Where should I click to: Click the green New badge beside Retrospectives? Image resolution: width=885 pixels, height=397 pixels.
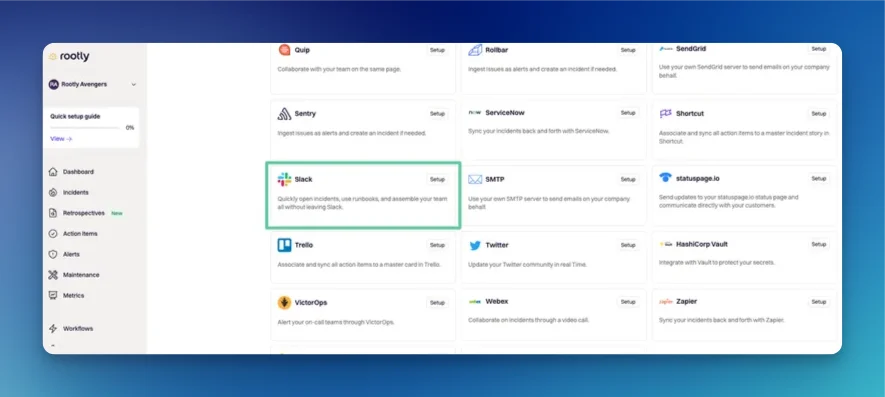pyautogui.click(x=117, y=213)
